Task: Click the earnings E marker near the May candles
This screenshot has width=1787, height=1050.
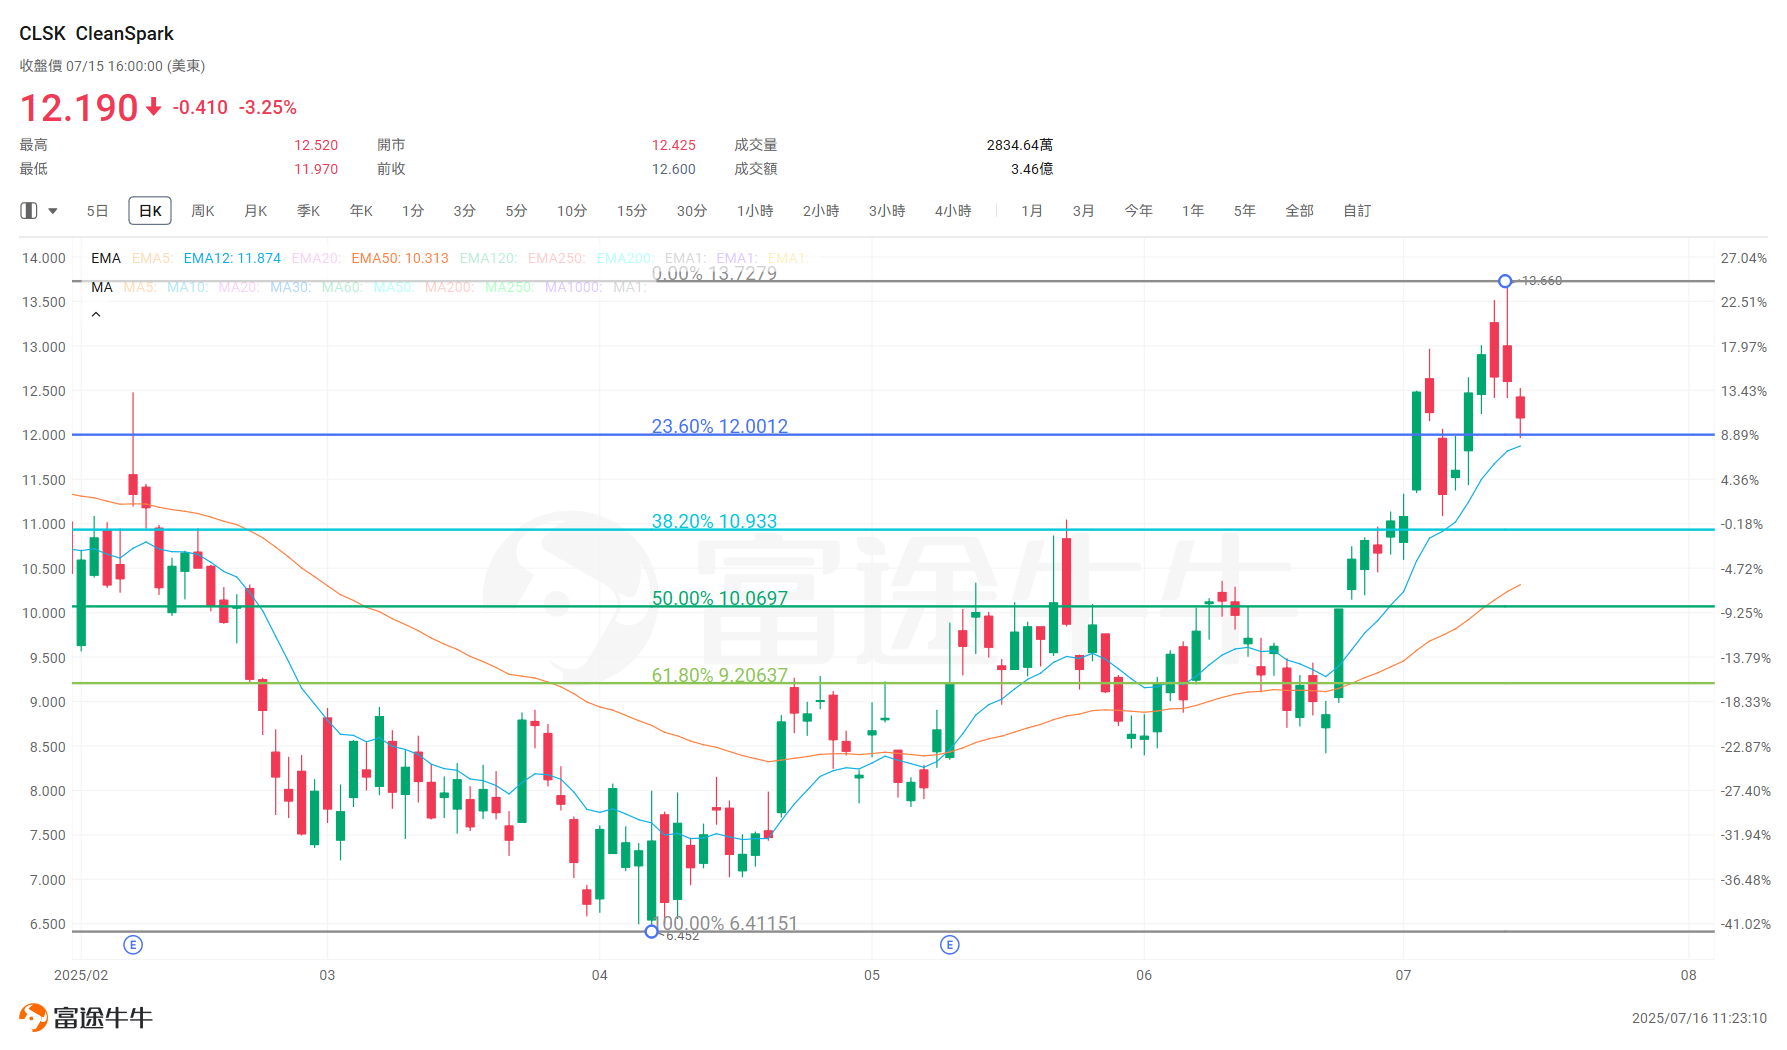Action: pos(950,944)
